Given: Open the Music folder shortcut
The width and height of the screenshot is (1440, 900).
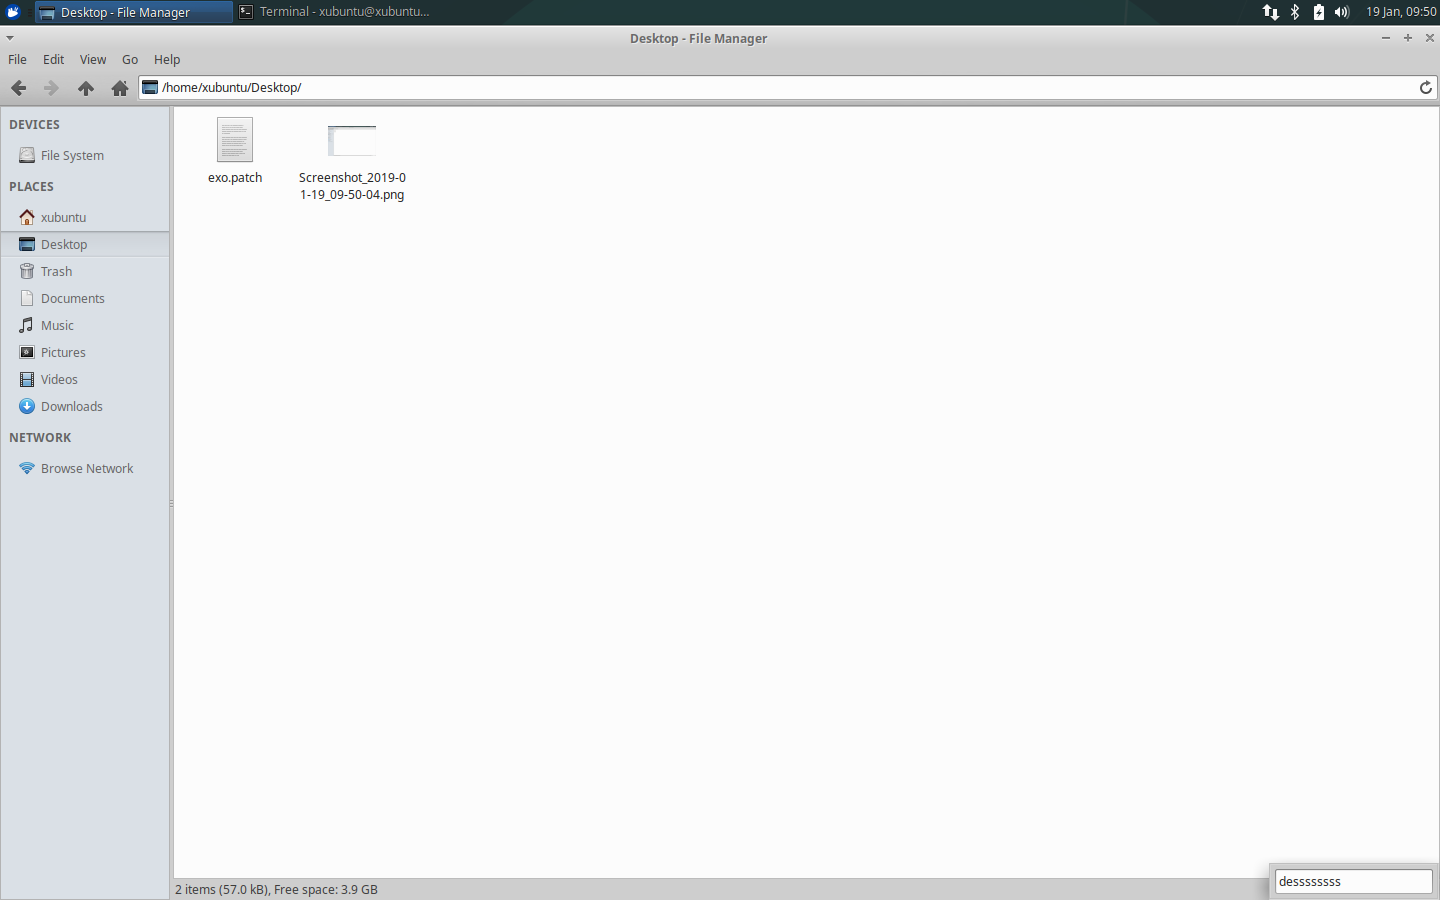Looking at the screenshot, I should [57, 325].
